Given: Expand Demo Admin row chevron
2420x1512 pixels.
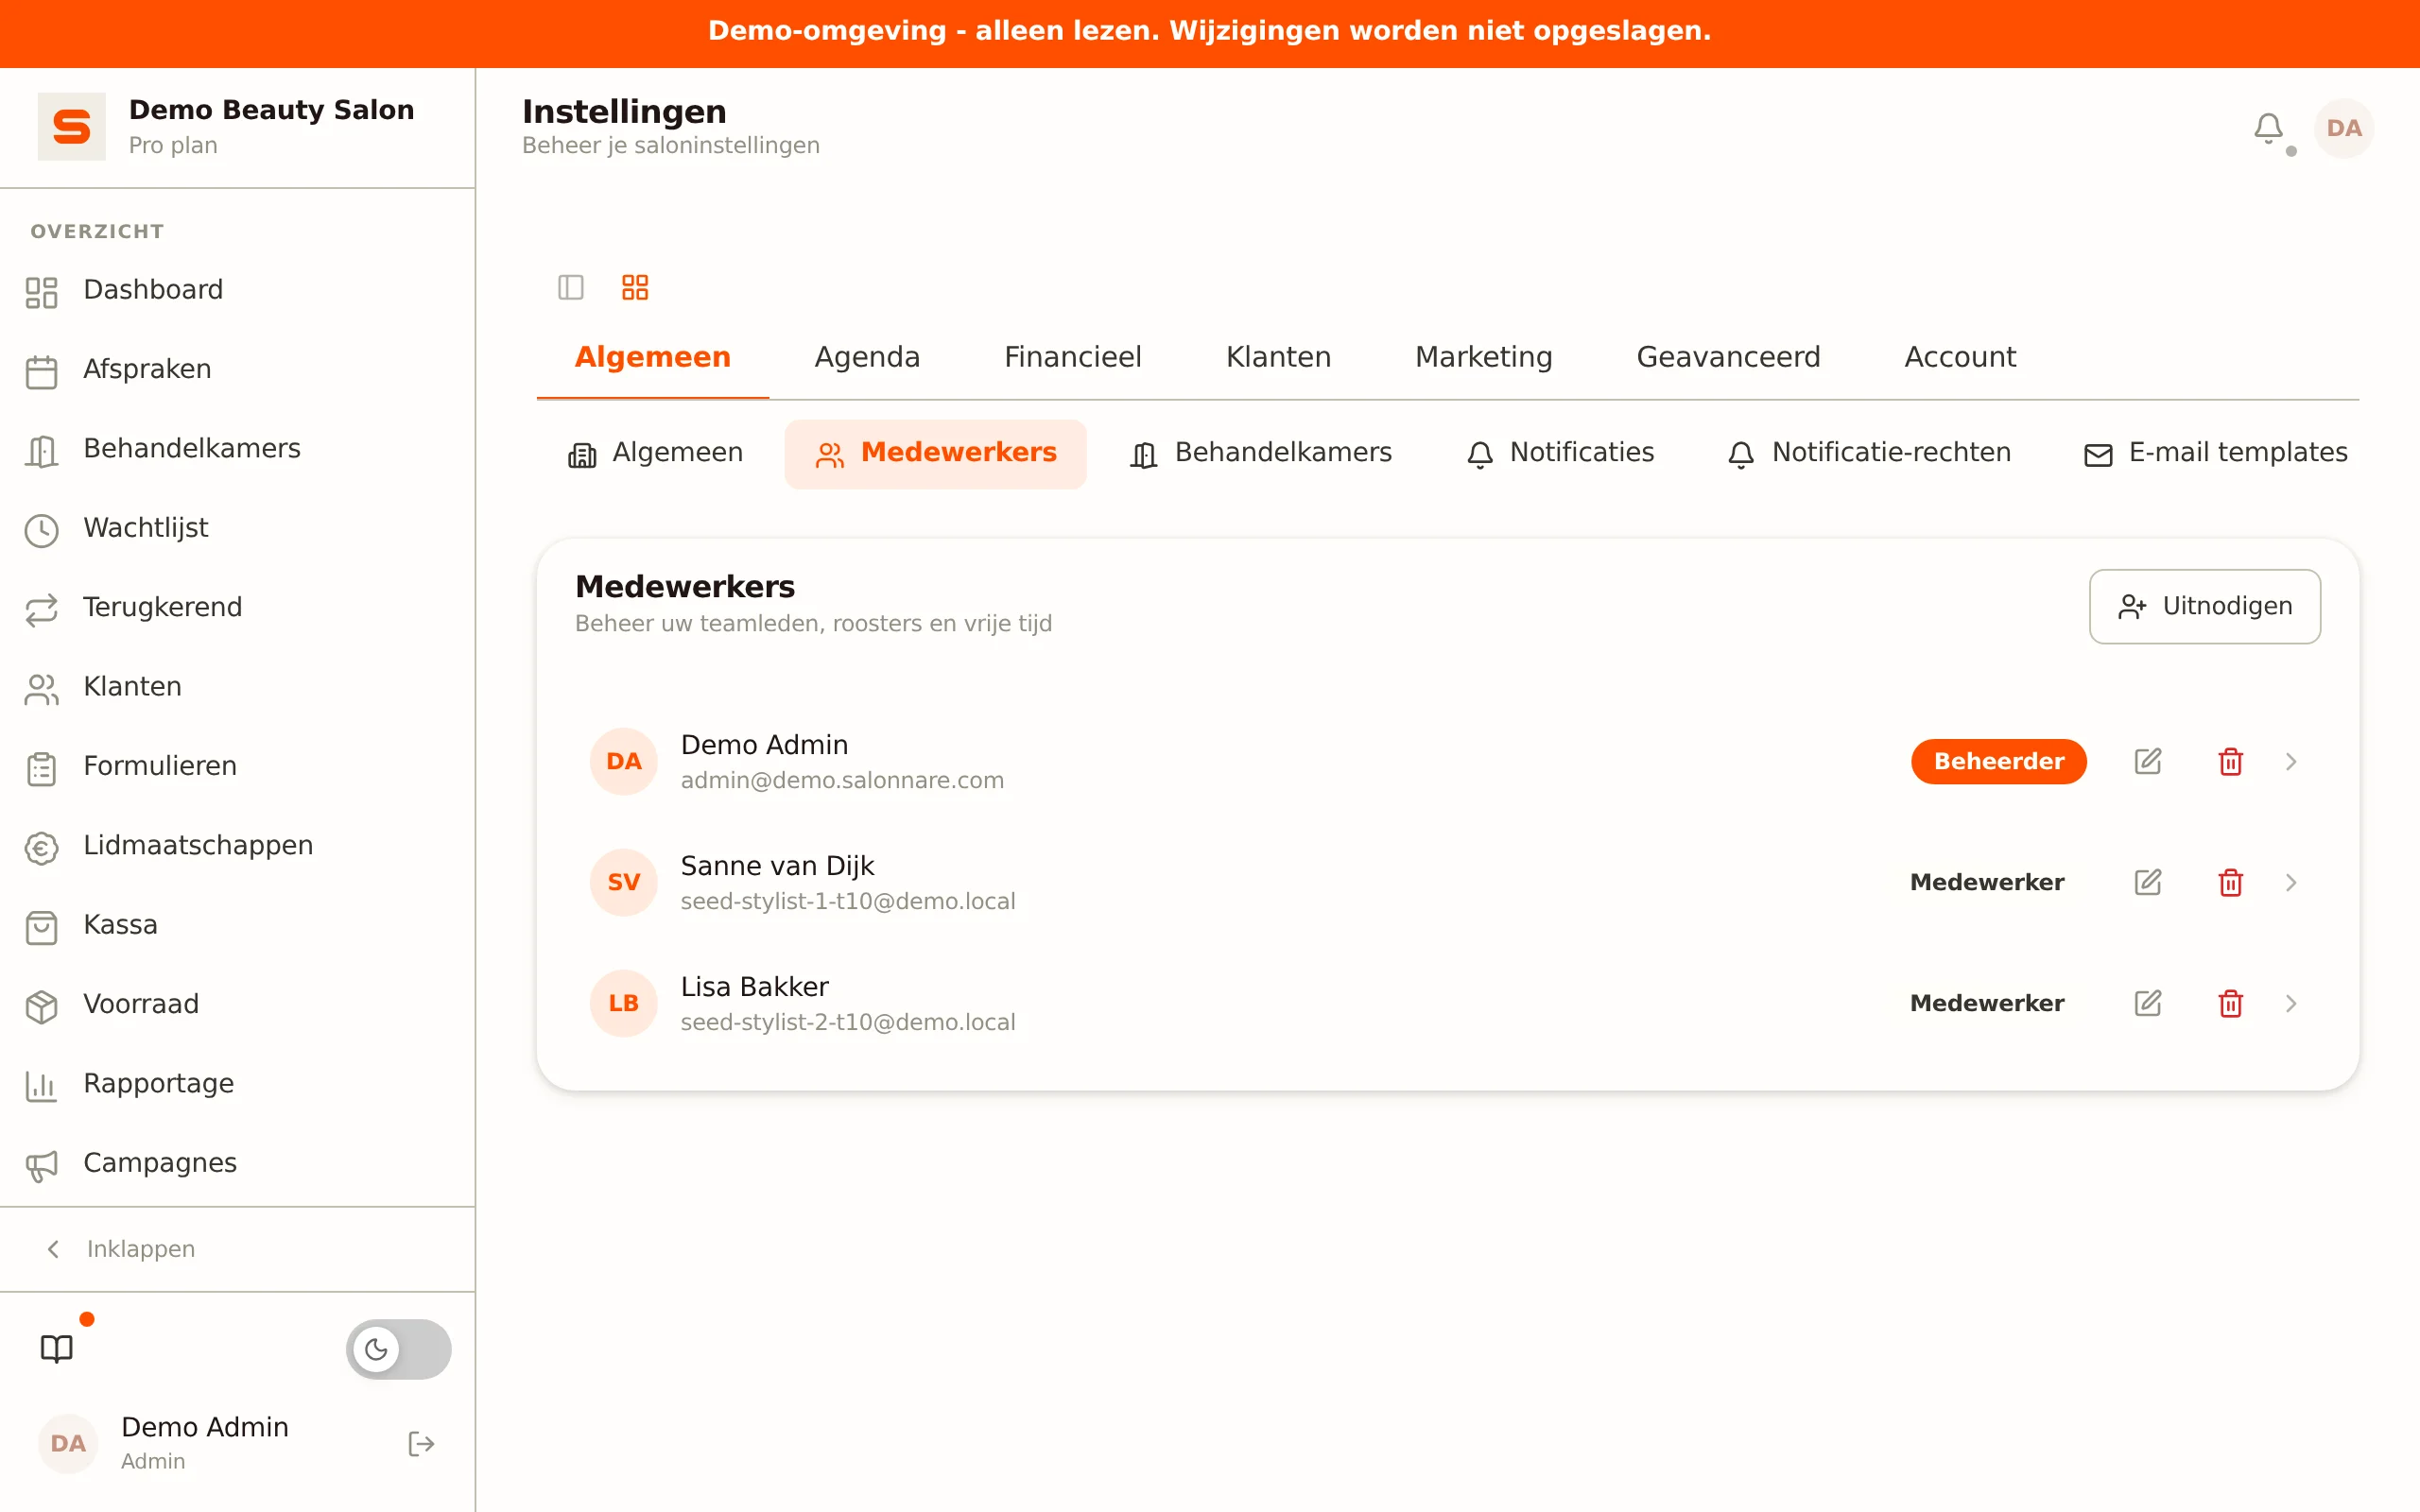Looking at the screenshot, I should [2291, 762].
